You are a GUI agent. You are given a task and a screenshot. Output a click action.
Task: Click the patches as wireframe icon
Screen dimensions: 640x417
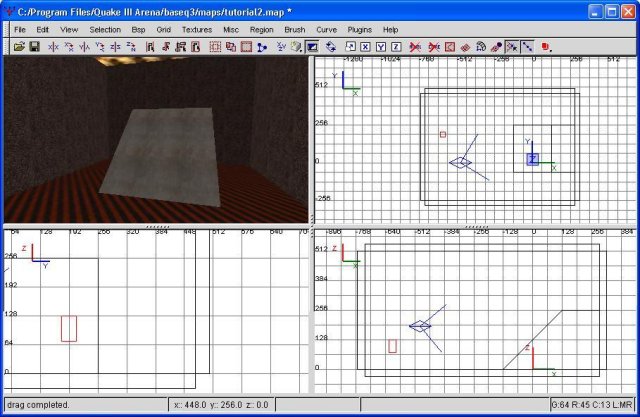click(465, 47)
